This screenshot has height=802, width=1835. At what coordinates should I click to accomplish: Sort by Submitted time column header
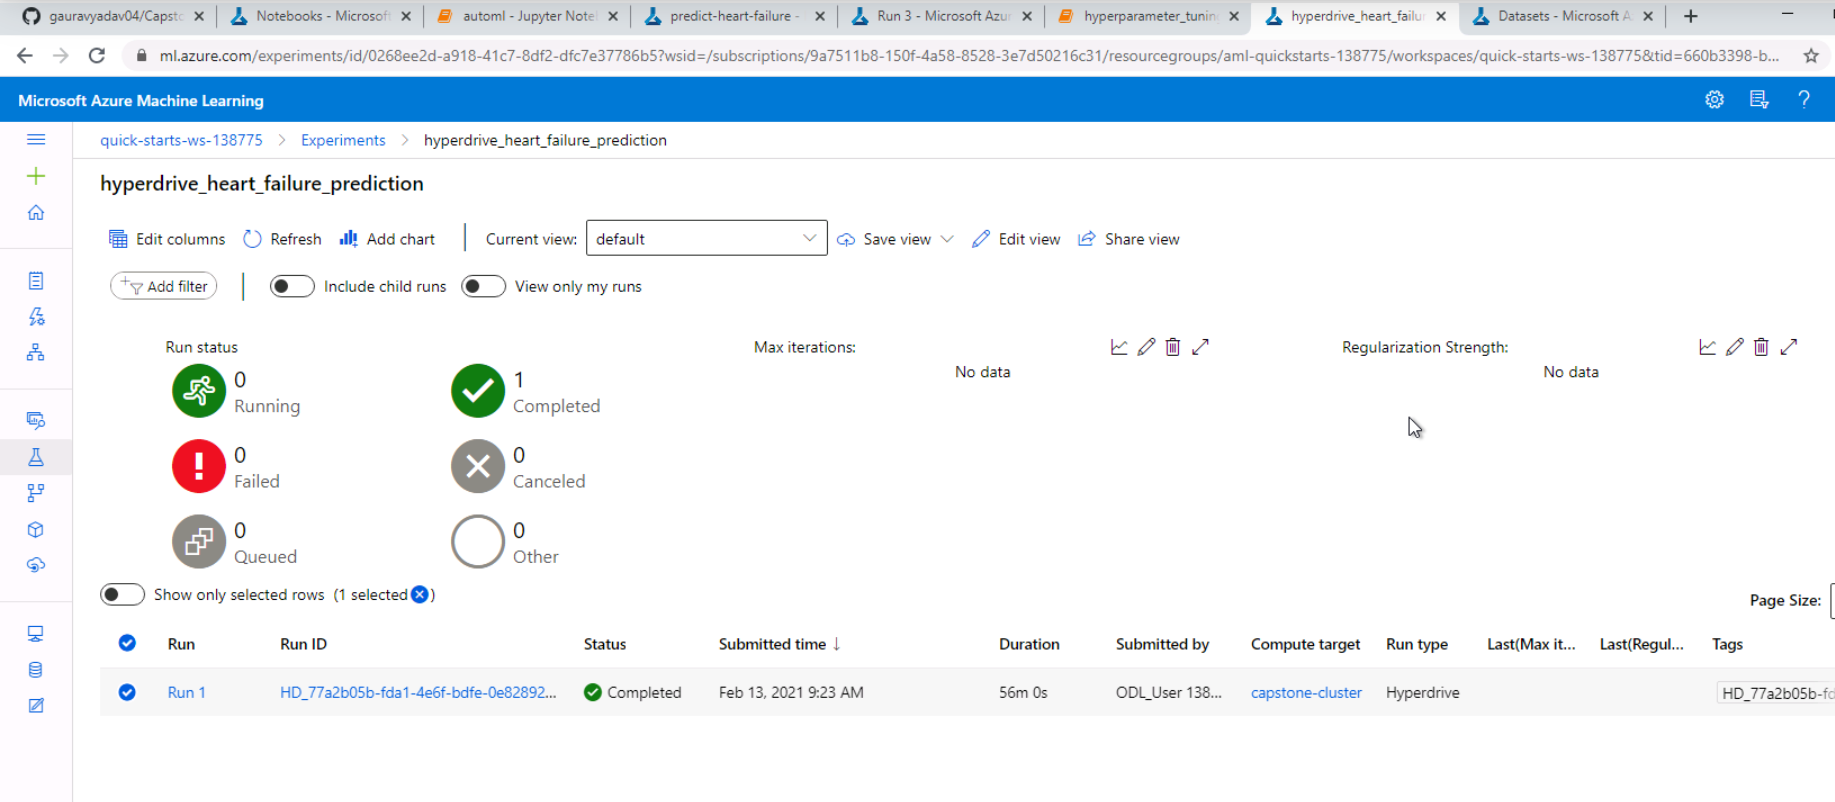point(779,644)
